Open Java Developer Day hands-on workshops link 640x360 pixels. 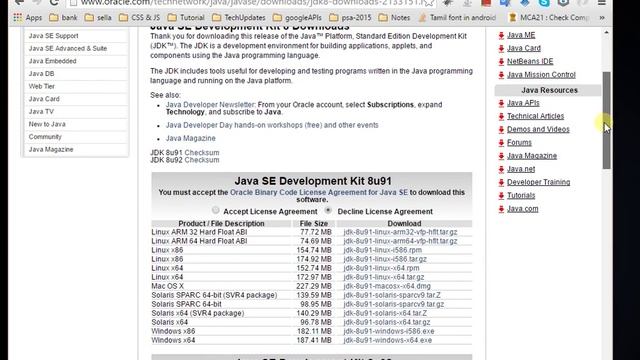point(272,125)
